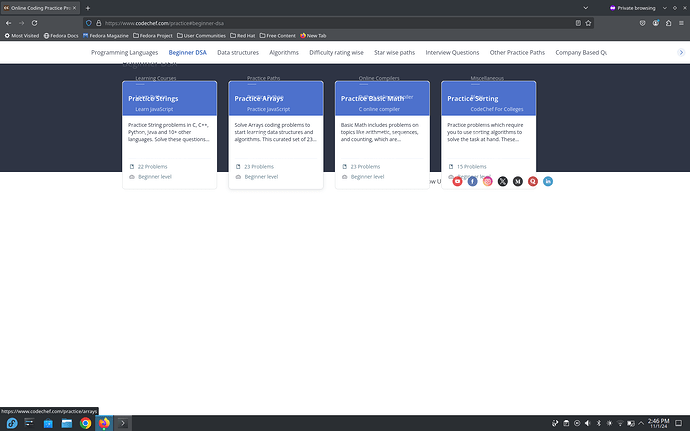Open the Wi-Fi network tray icon
The height and width of the screenshot is (431, 690).
pyautogui.click(x=620, y=423)
